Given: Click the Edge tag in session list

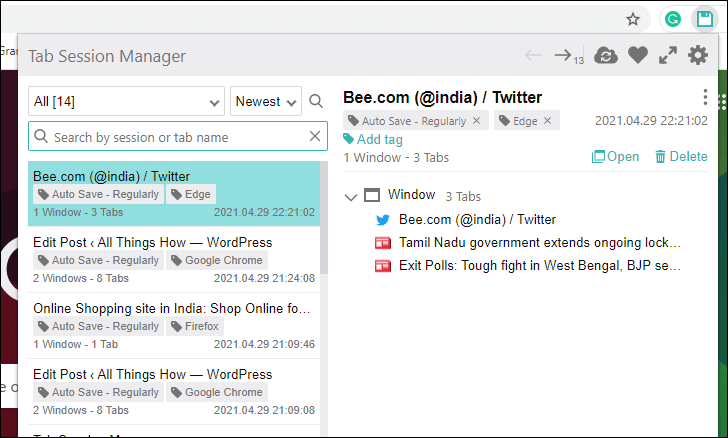Looking at the screenshot, I should point(191,194).
